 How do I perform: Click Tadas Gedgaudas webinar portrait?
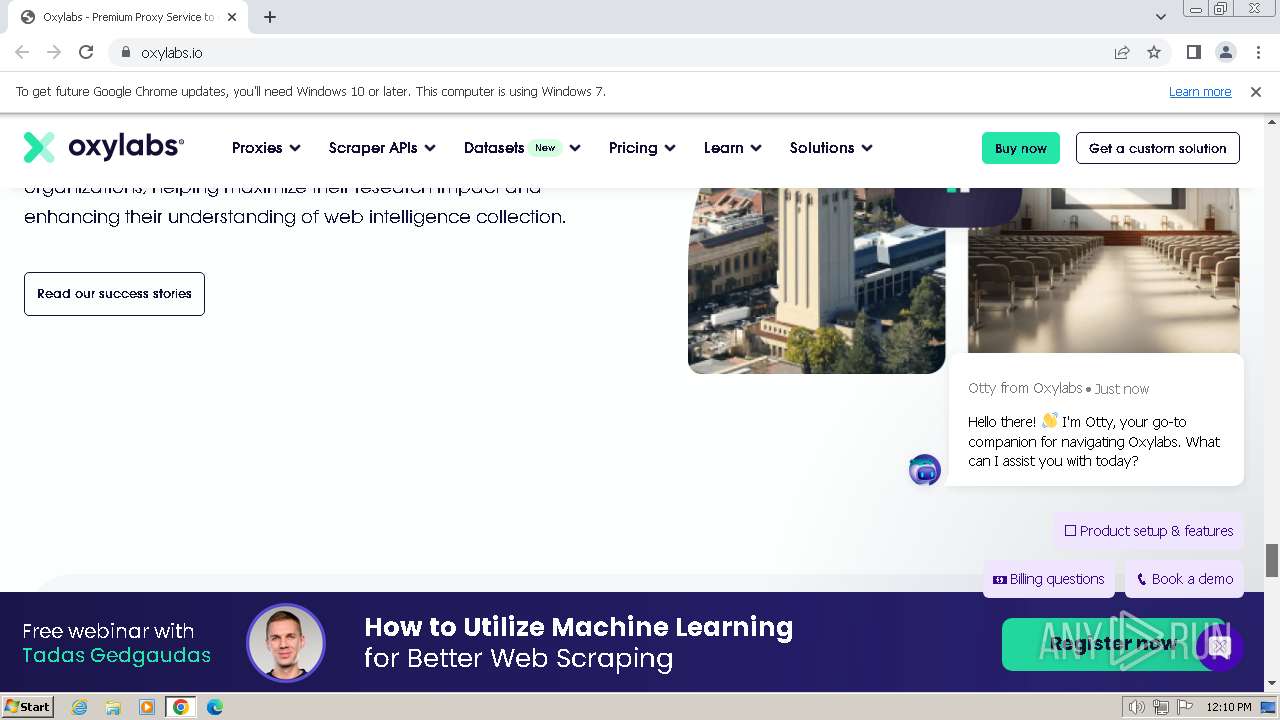(x=286, y=643)
